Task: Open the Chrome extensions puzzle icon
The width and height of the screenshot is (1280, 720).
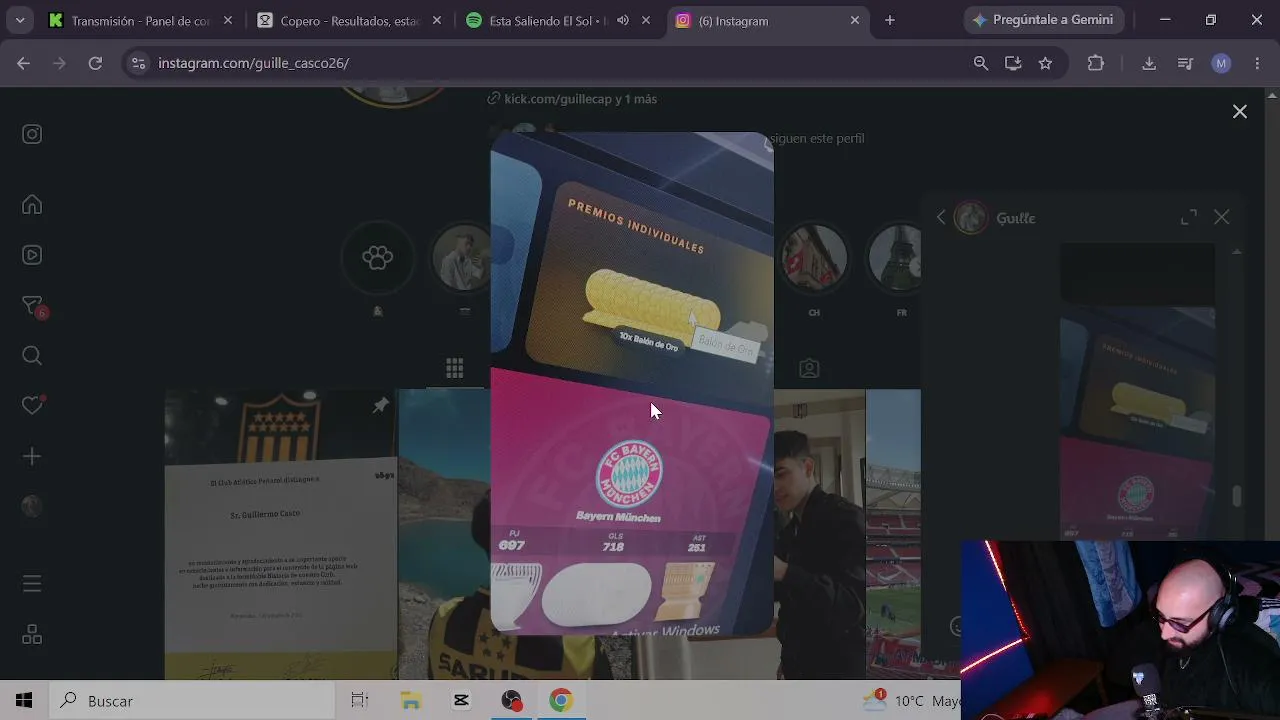Action: 1096,63
